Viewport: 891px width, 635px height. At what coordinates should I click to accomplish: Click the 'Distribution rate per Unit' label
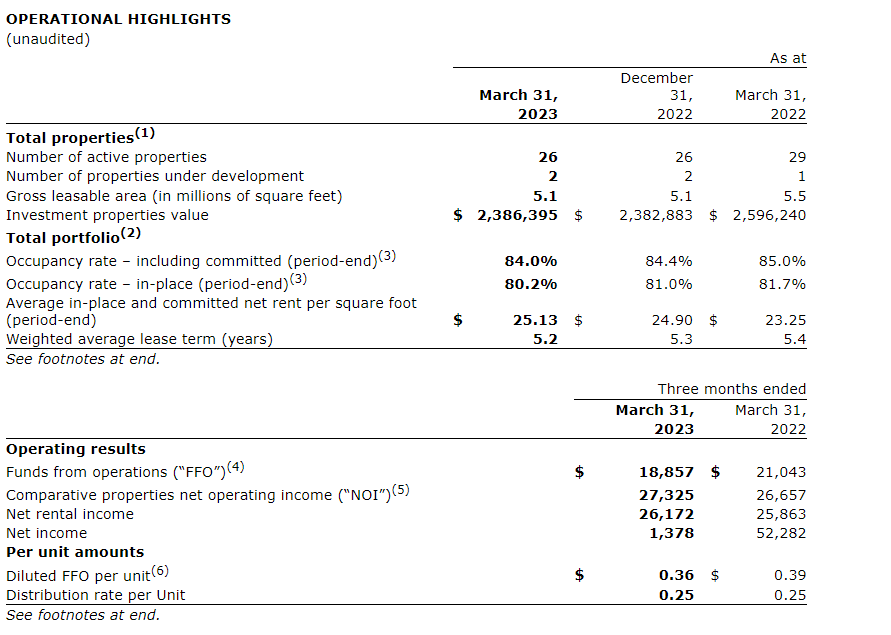coord(96,595)
